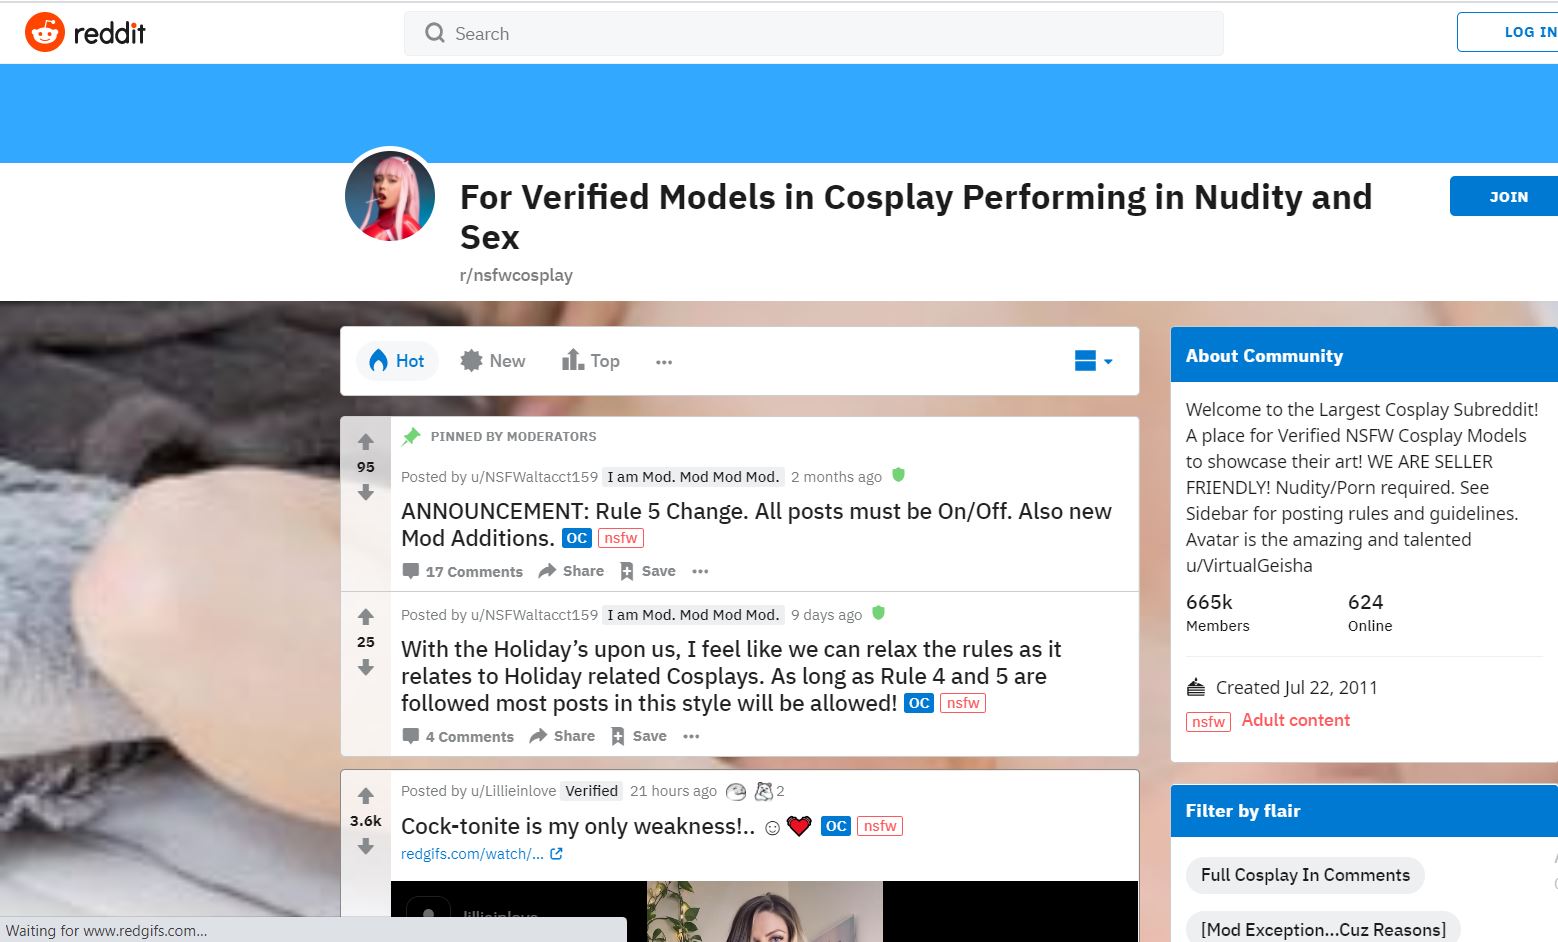1558x942 pixels.
Task: Click the Verified flair next to u/Lillieinlove
Action: [591, 791]
